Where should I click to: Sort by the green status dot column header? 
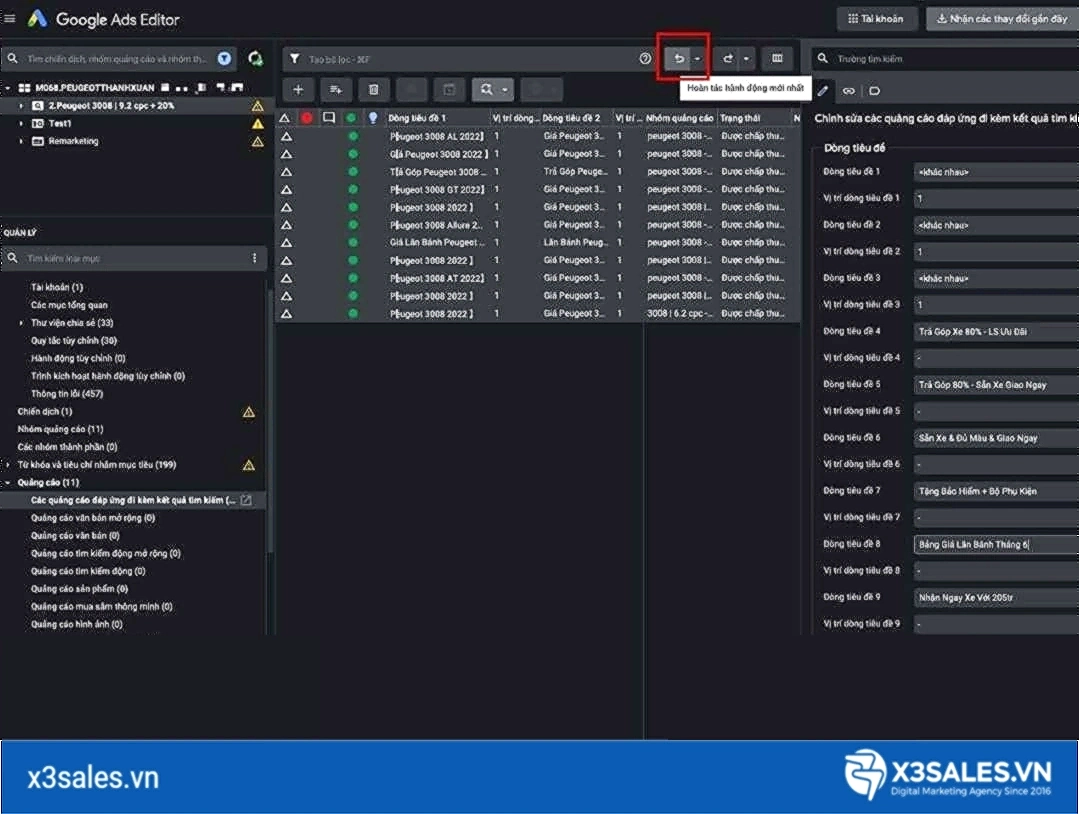click(351, 118)
